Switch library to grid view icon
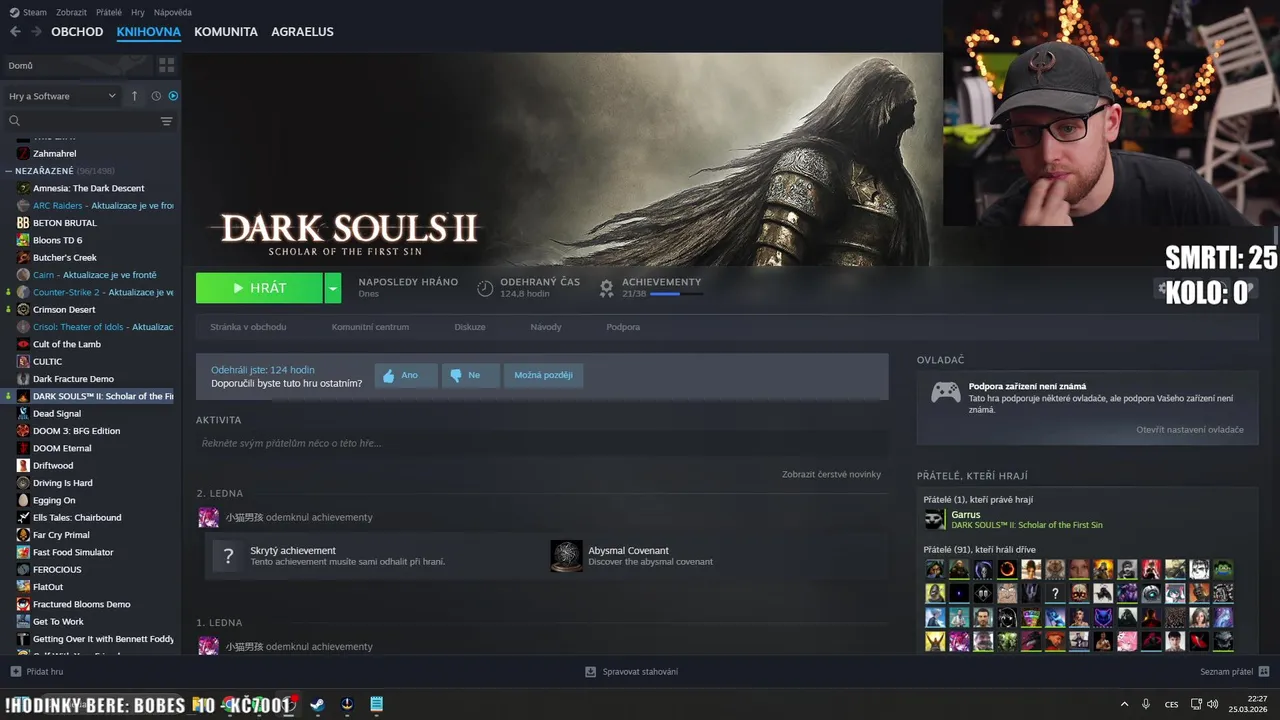 [166, 65]
